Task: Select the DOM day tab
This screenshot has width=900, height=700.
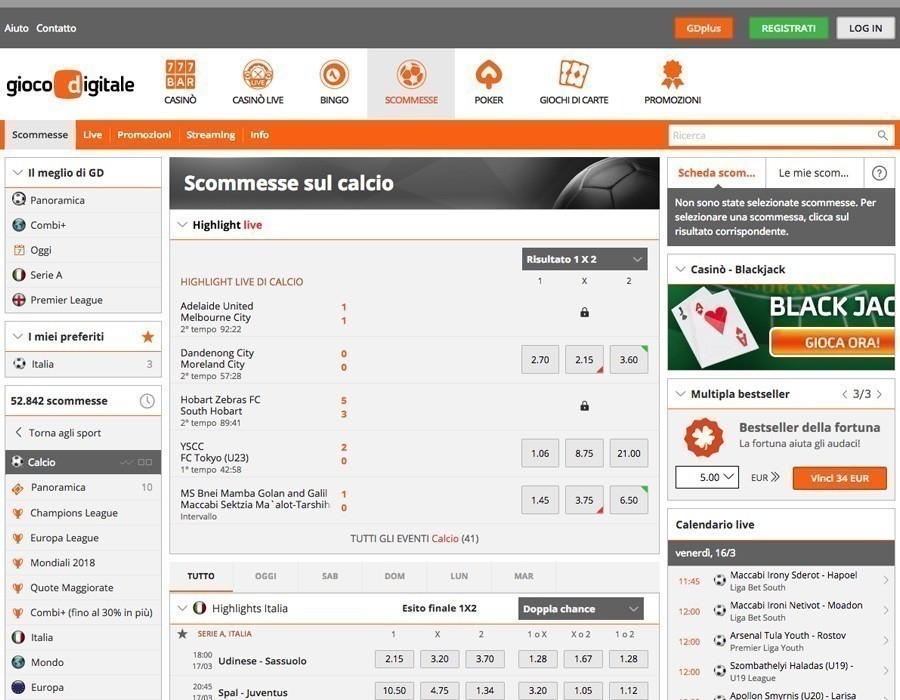Action: [394, 576]
